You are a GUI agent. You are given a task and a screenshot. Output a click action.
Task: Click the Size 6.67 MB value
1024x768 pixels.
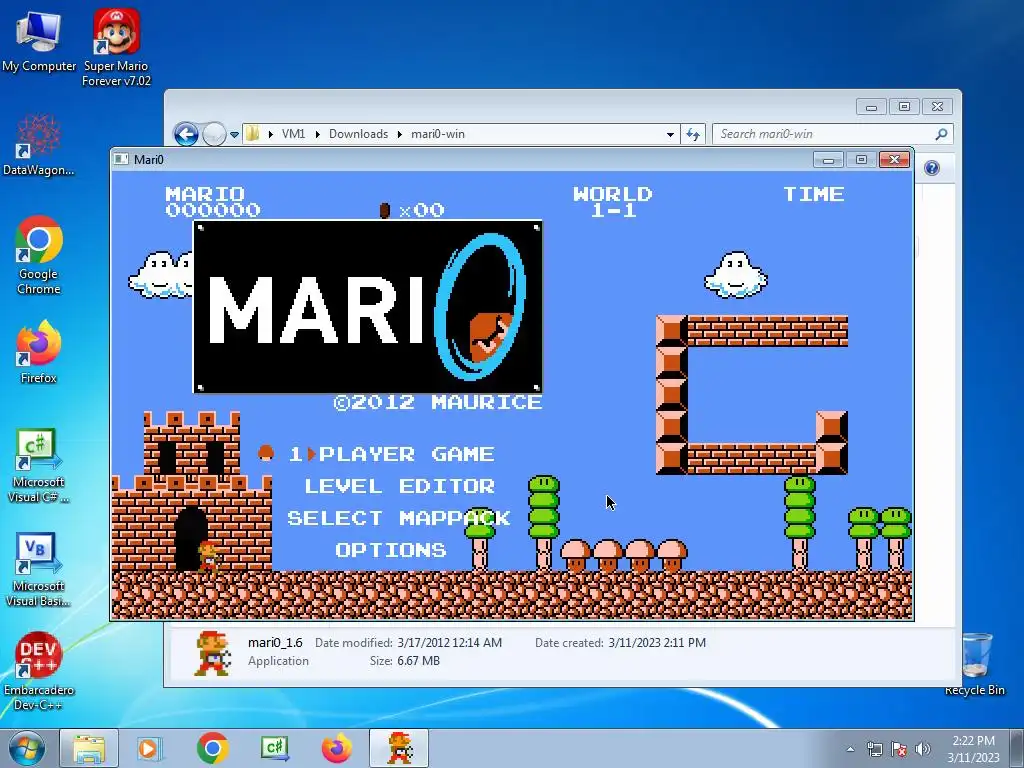click(x=418, y=661)
